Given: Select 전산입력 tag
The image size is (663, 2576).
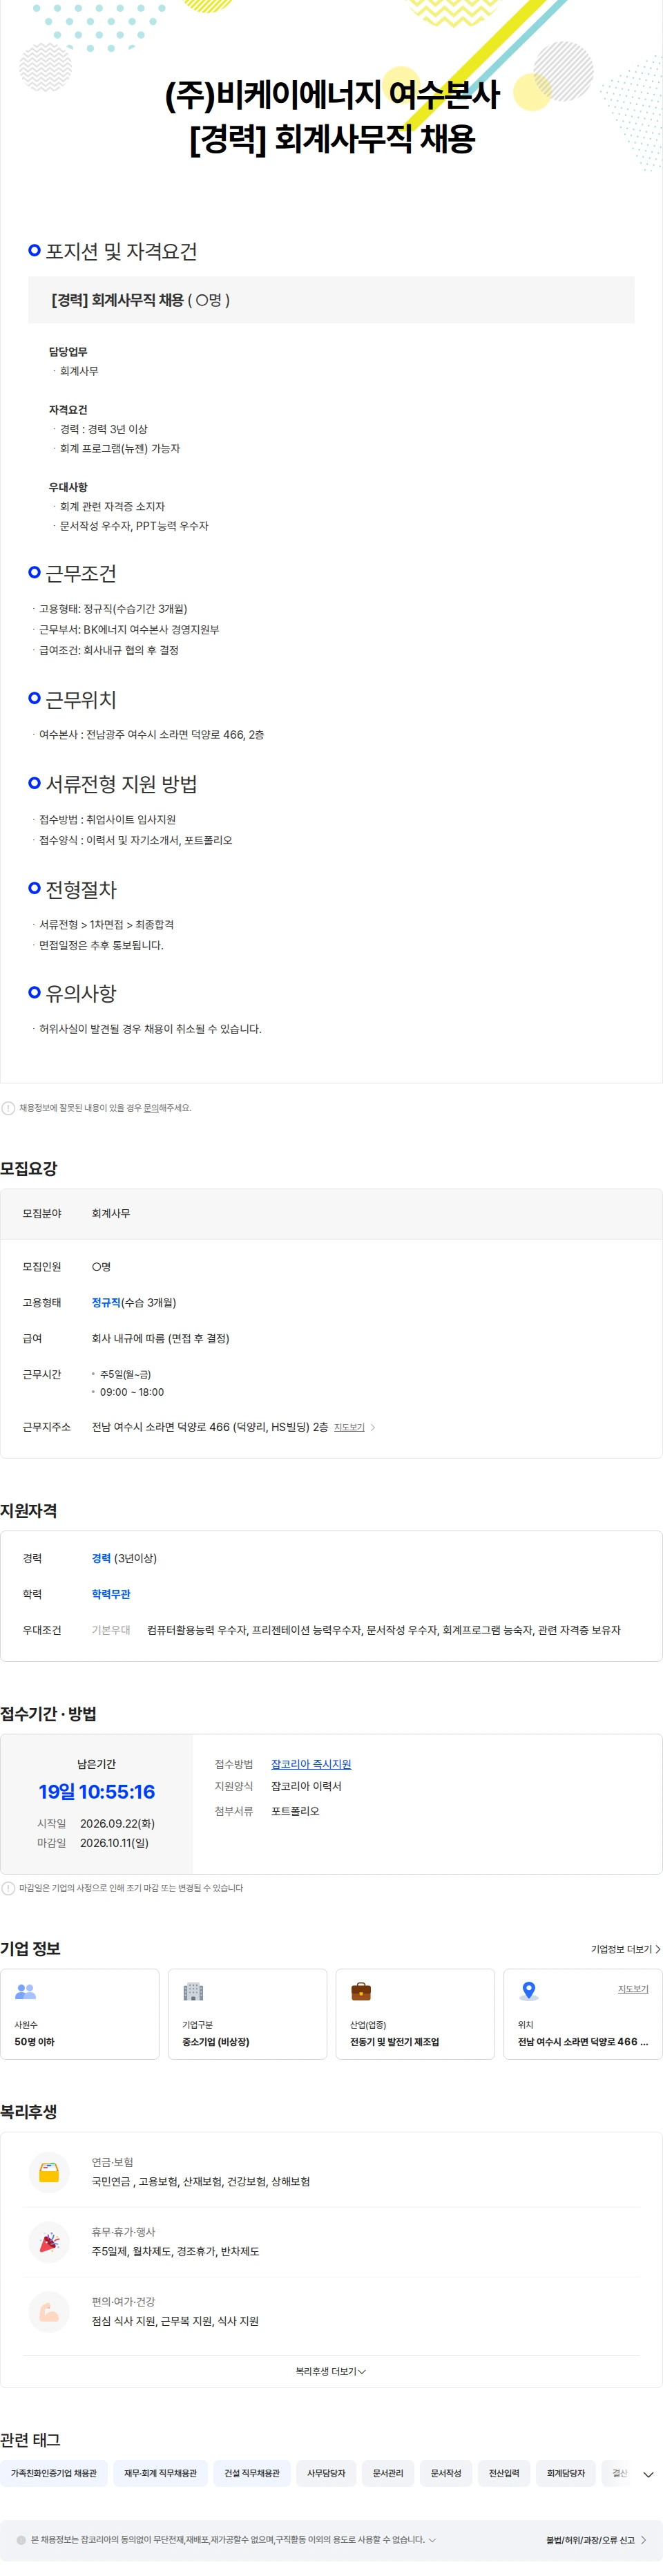Looking at the screenshot, I should (504, 2474).
